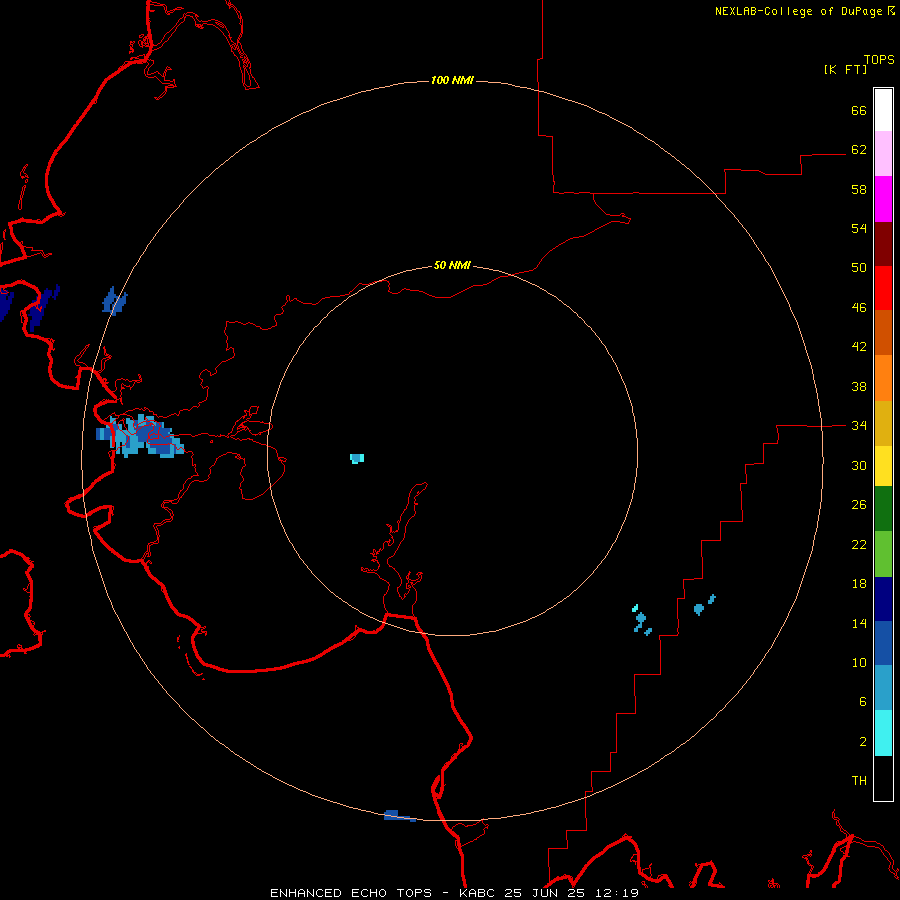Screen dimensions: 900x900
Task: Click the legend value "2"
Action: [863, 742]
